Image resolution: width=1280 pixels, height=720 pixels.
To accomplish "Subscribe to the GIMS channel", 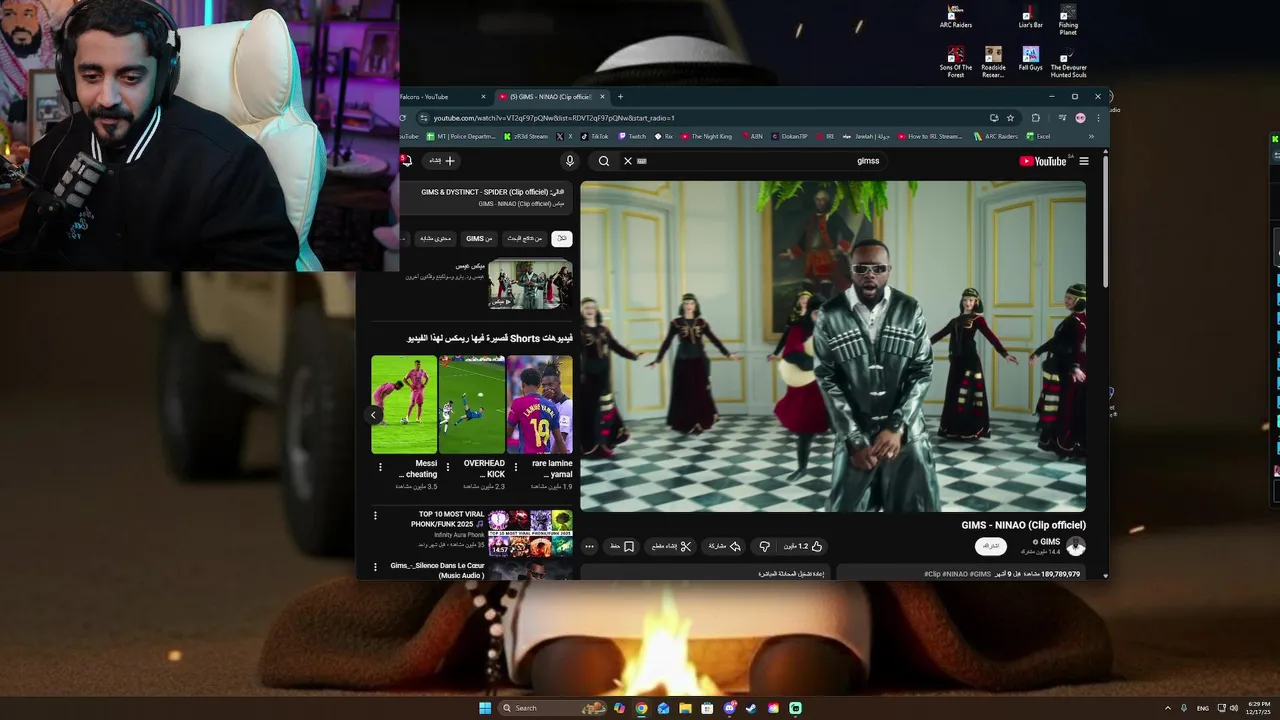I will (991, 546).
